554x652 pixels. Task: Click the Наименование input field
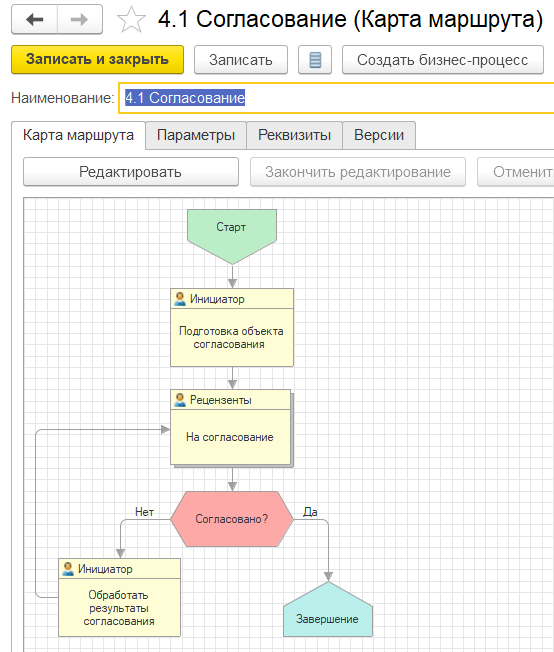point(336,98)
